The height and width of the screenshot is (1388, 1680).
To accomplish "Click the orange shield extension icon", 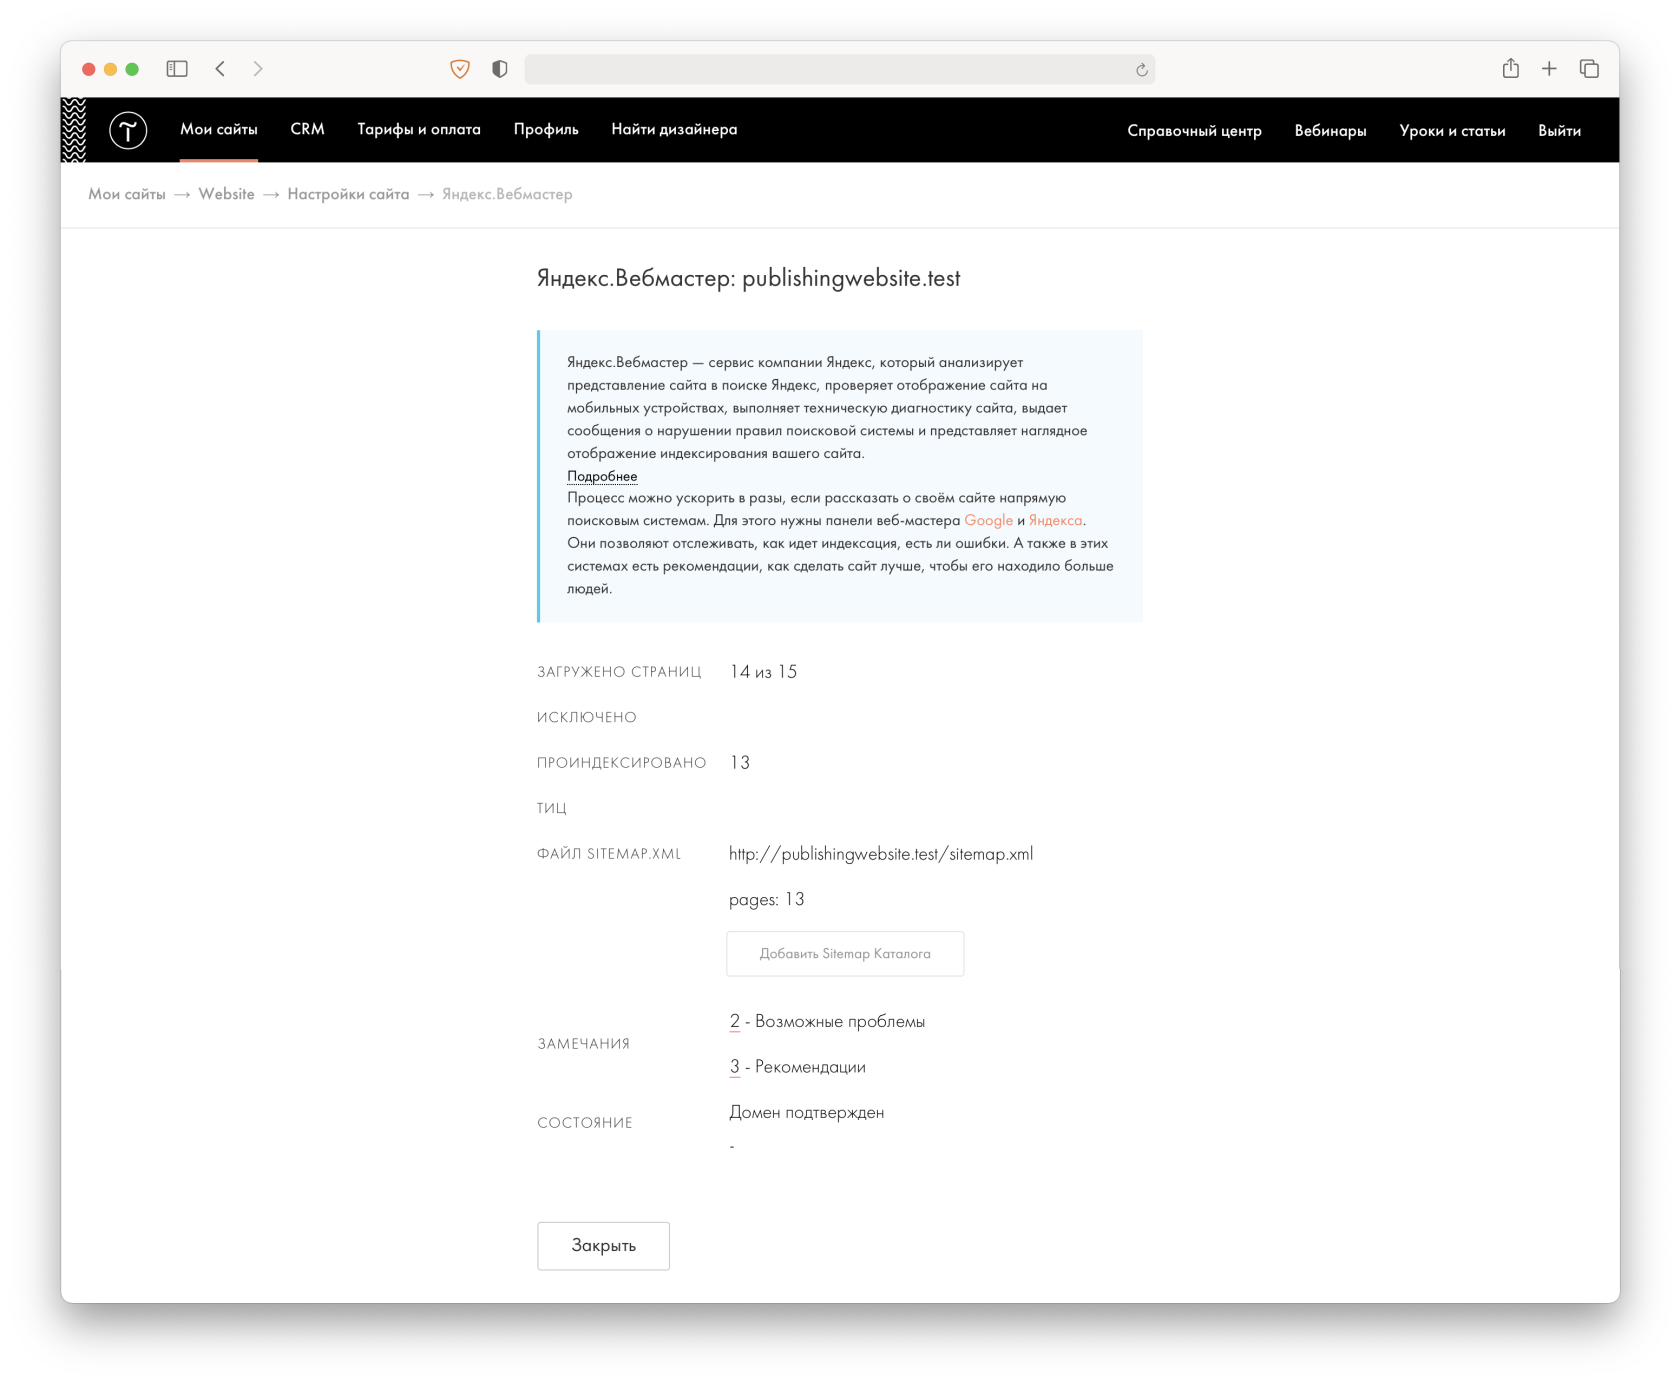I will click(x=460, y=69).
